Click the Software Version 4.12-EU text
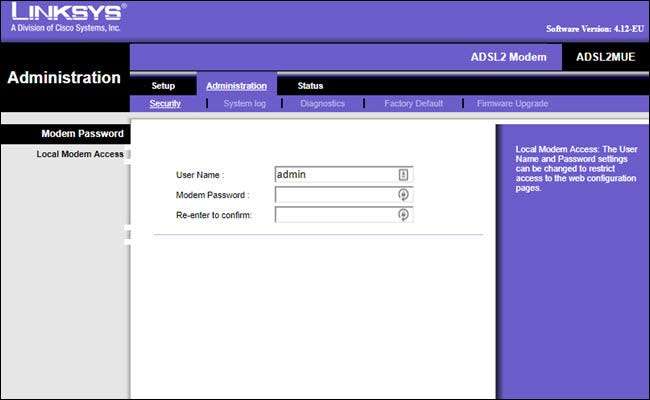This screenshot has height=400, width=650. pyautogui.click(x=595, y=29)
